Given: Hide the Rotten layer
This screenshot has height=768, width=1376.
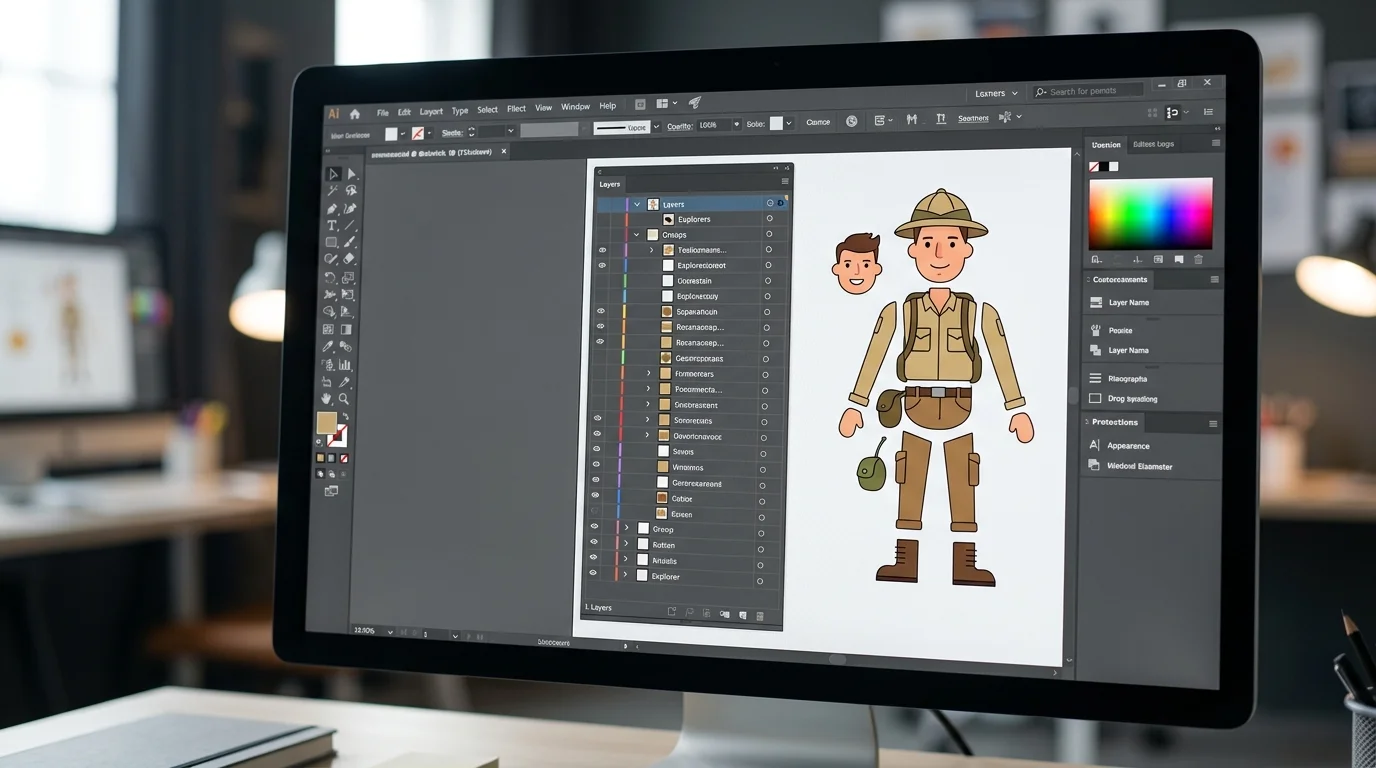Looking at the screenshot, I should pyautogui.click(x=594, y=541).
